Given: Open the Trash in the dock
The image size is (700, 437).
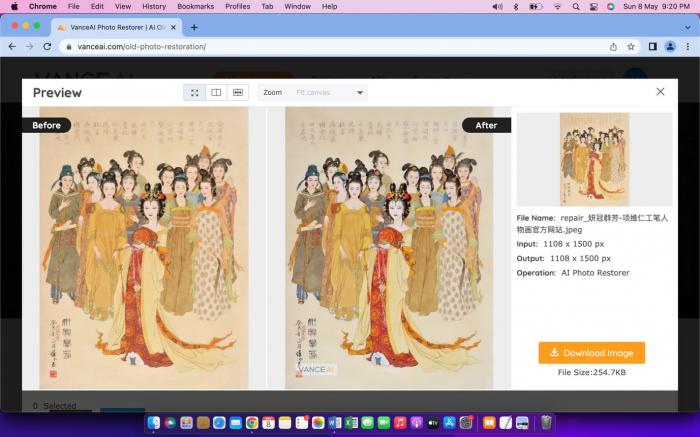Looking at the screenshot, I should pyautogui.click(x=546, y=422).
